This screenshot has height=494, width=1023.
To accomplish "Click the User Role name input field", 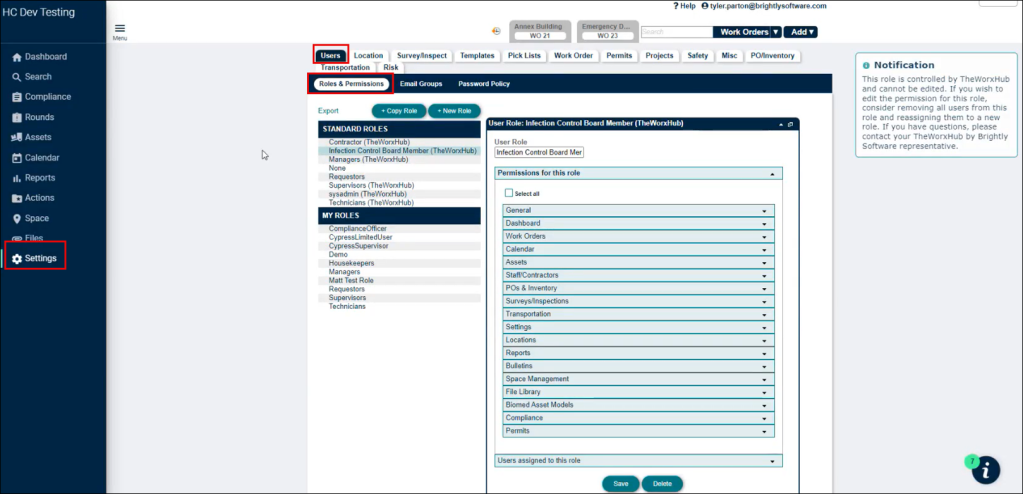I will click(540, 153).
